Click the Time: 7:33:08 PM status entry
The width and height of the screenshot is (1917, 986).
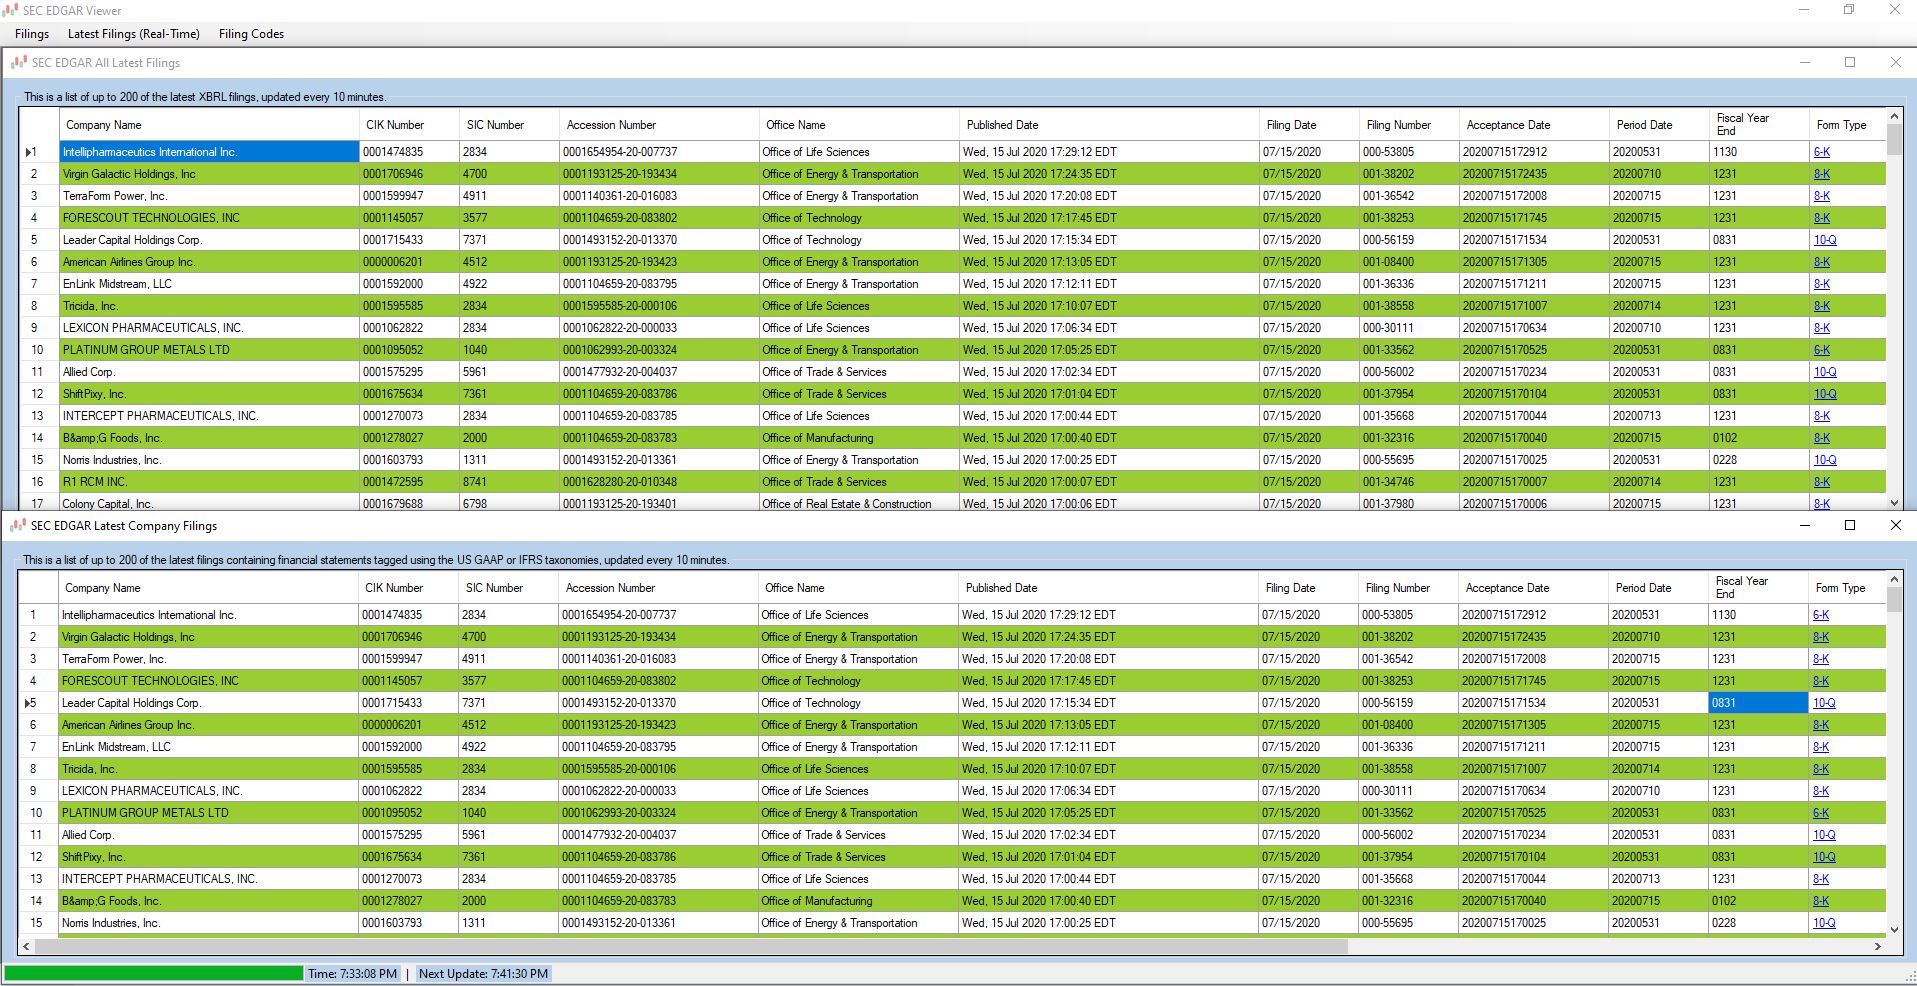tap(352, 974)
